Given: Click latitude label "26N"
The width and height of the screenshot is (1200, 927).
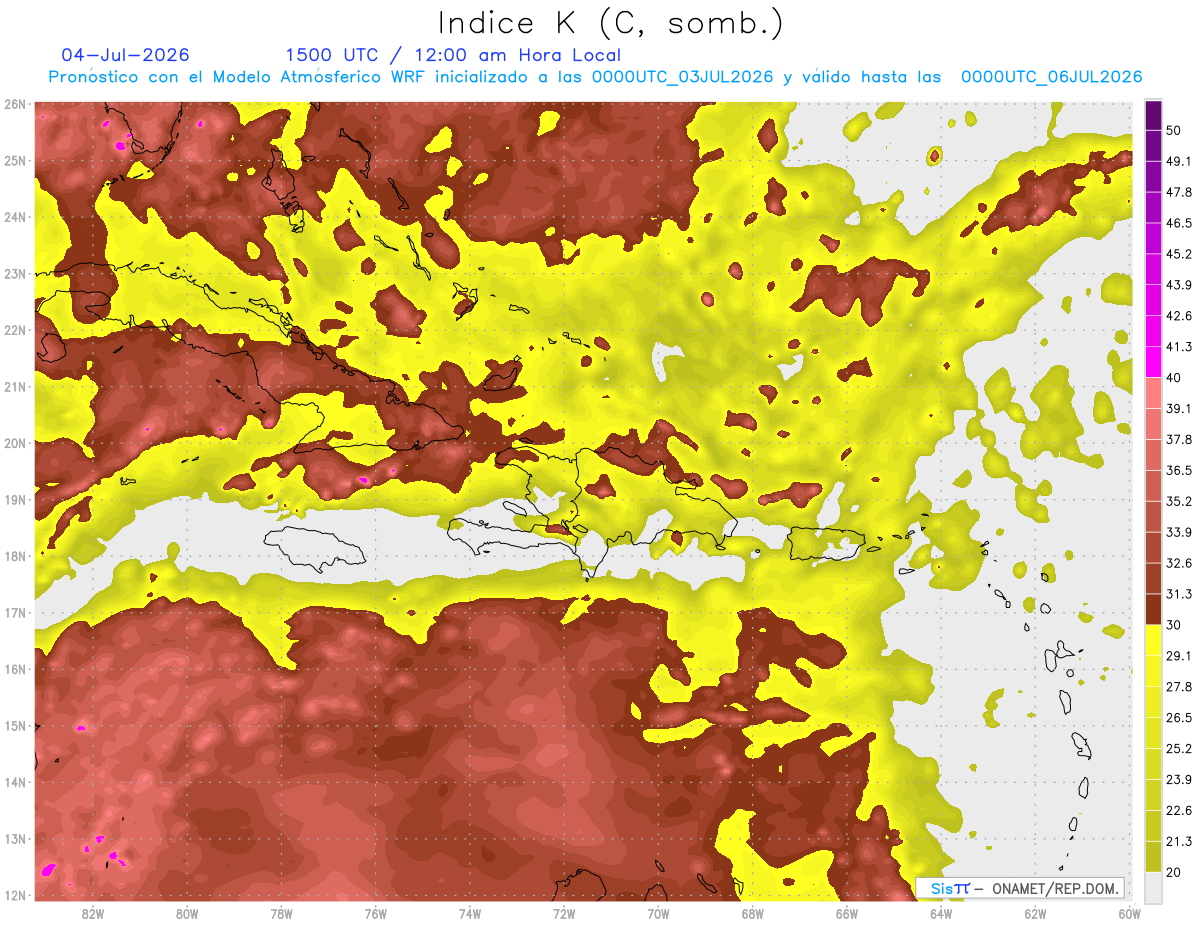Looking at the screenshot, I should tap(15, 104).
